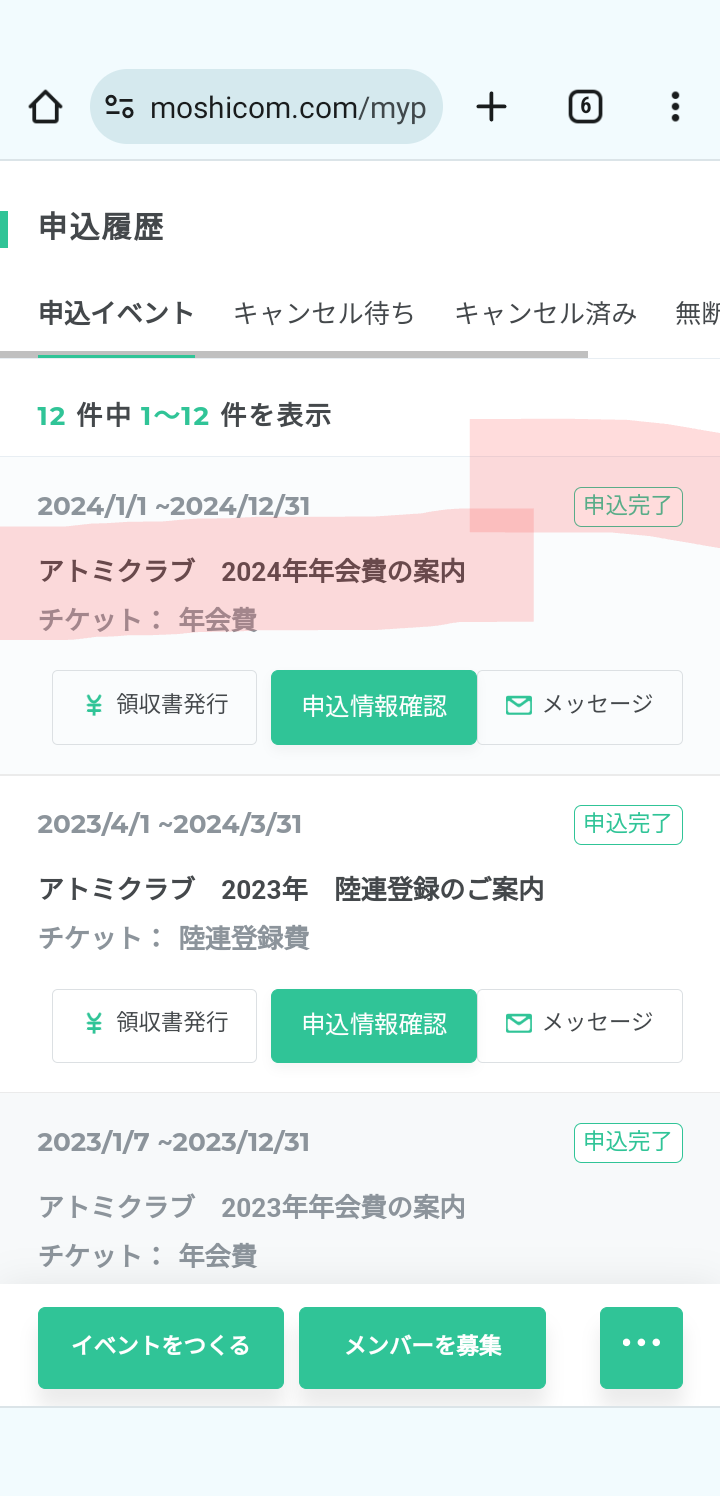The width and height of the screenshot is (720, 1496).
Task: Select the 申込イベント tab
Action: tap(116, 314)
